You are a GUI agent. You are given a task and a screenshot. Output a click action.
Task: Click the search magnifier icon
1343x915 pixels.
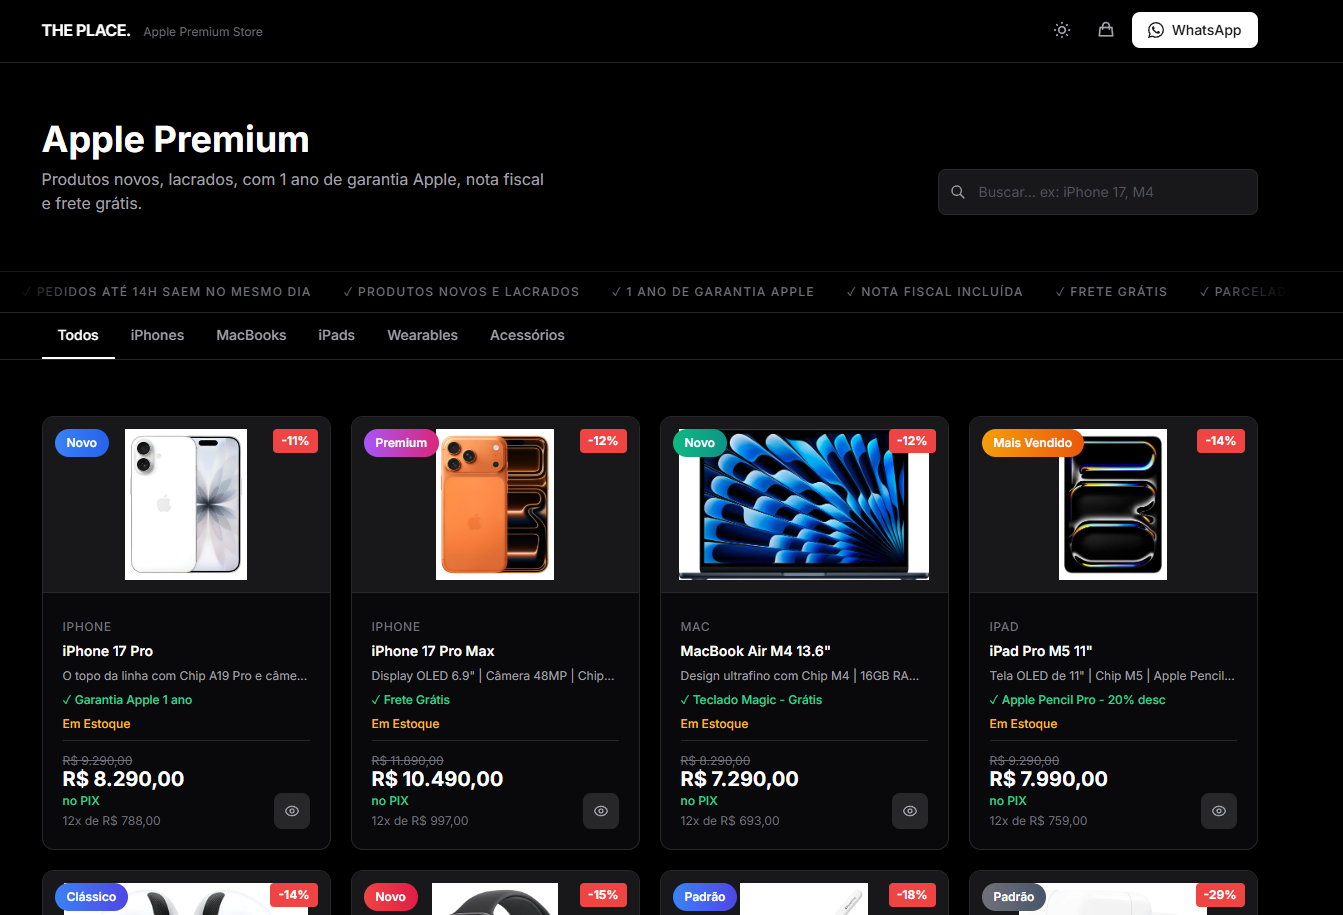point(958,192)
